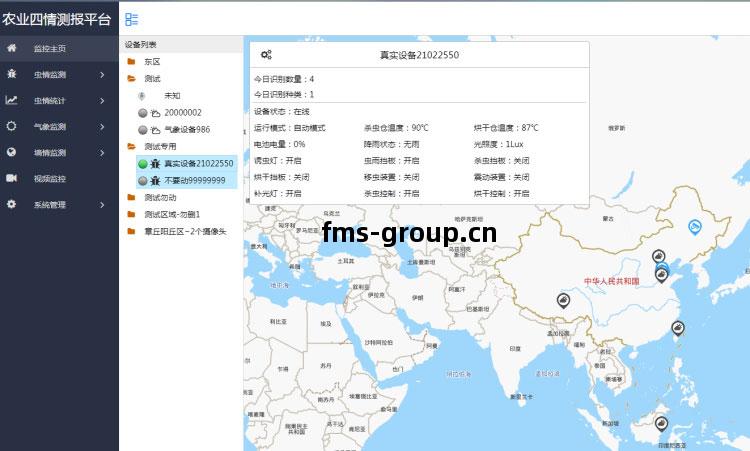This screenshot has width=750, height=451.
Task: Click the gear icon for 系统管理
Action: tap(11, 204)
